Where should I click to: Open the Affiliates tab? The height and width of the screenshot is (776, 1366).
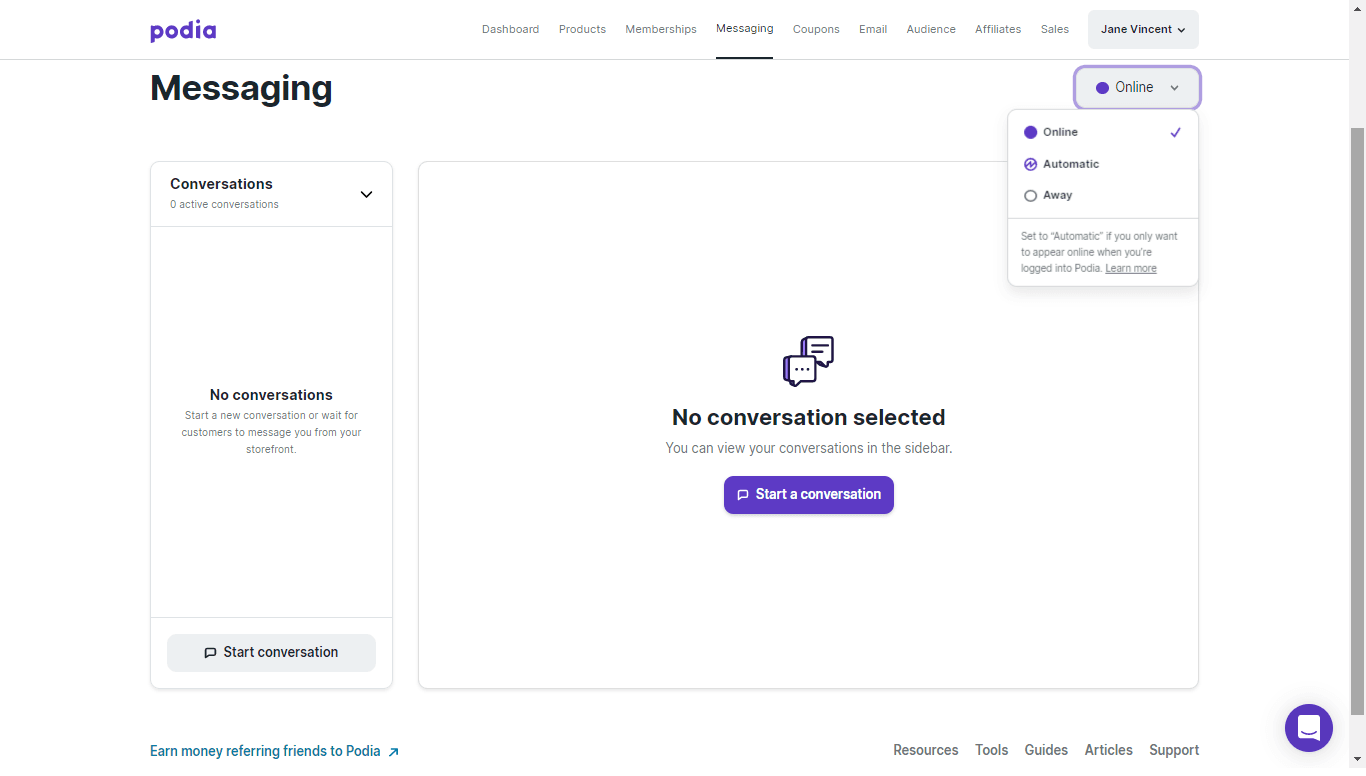pos(998,29)
